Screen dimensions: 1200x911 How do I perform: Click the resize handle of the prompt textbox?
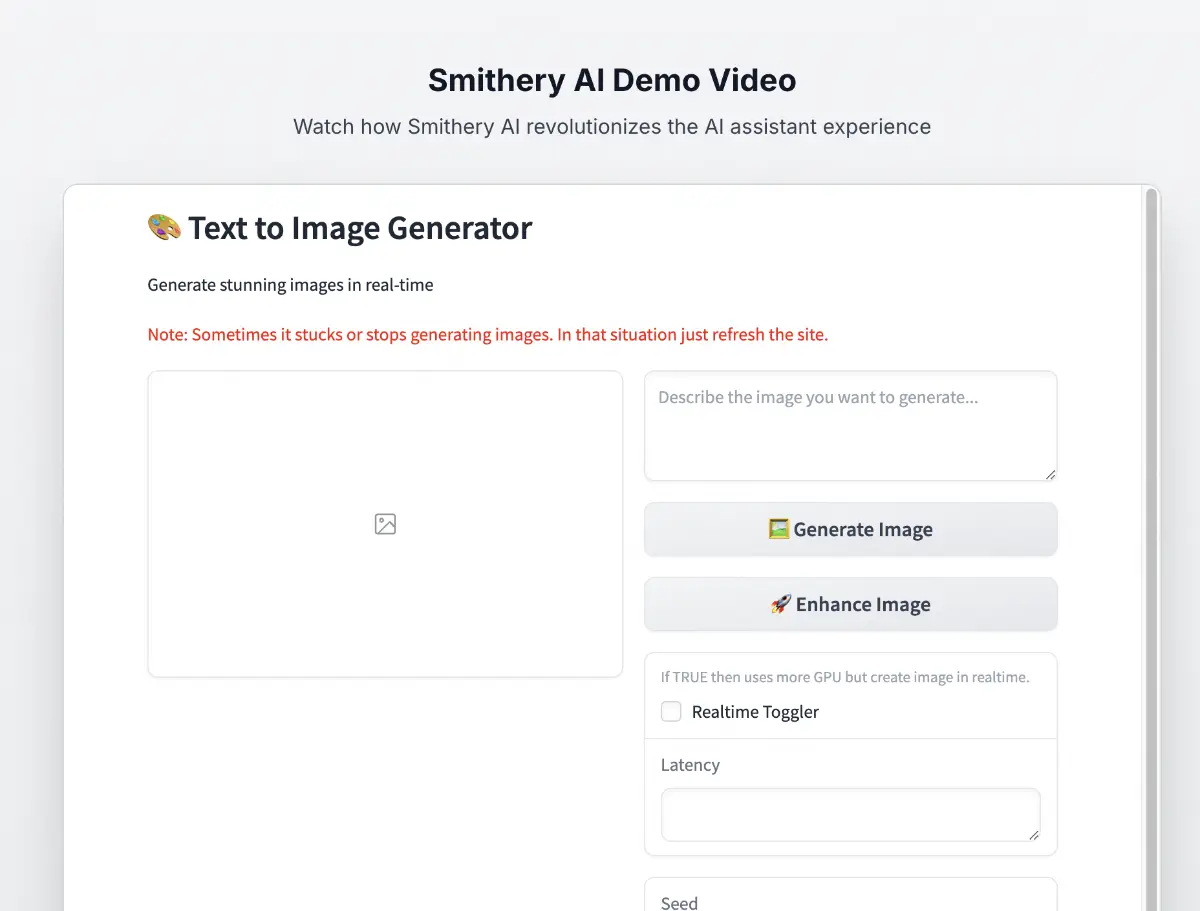click(1049, 473)
